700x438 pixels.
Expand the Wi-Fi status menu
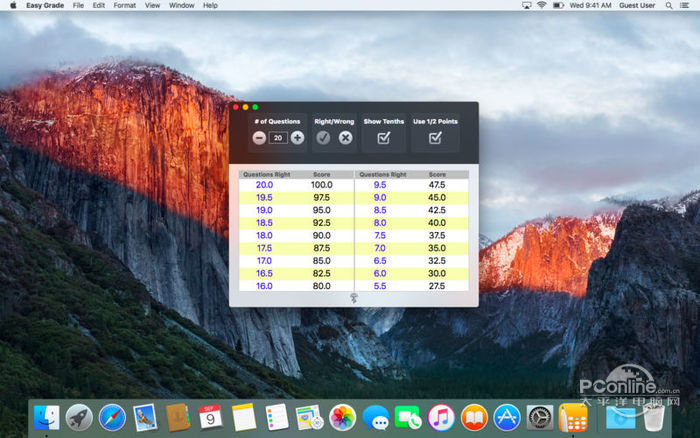(542, 5)
